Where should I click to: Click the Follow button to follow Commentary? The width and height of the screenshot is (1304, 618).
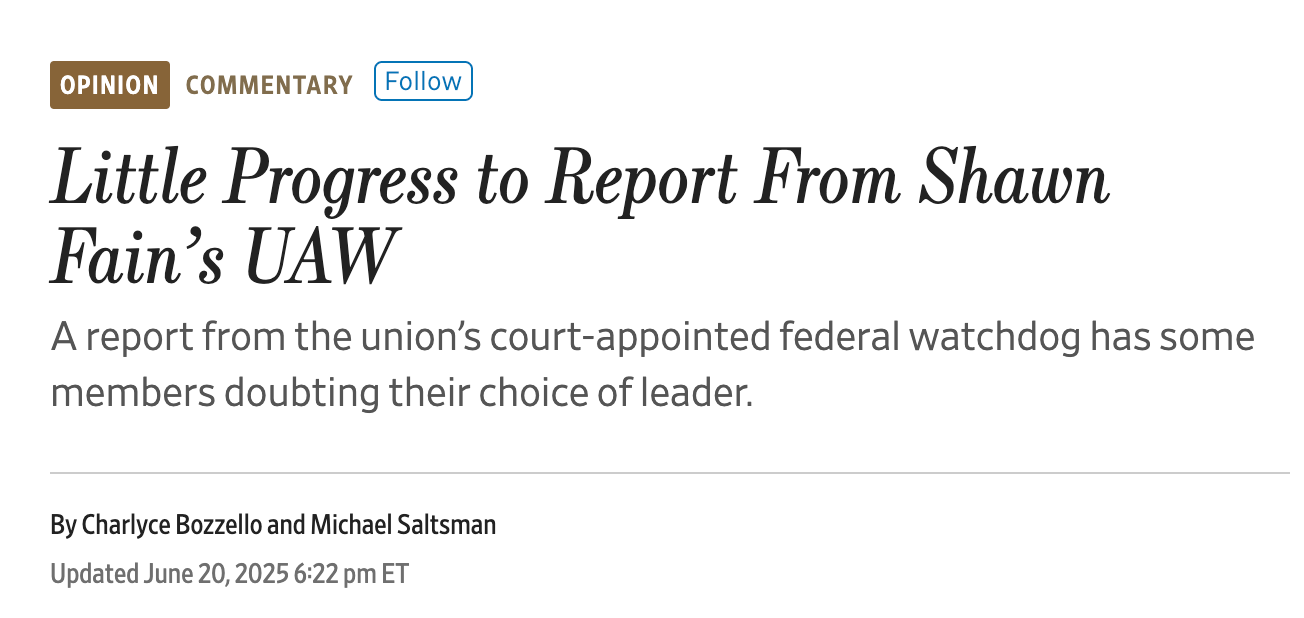pyautogui.click(x=422, y=81)
